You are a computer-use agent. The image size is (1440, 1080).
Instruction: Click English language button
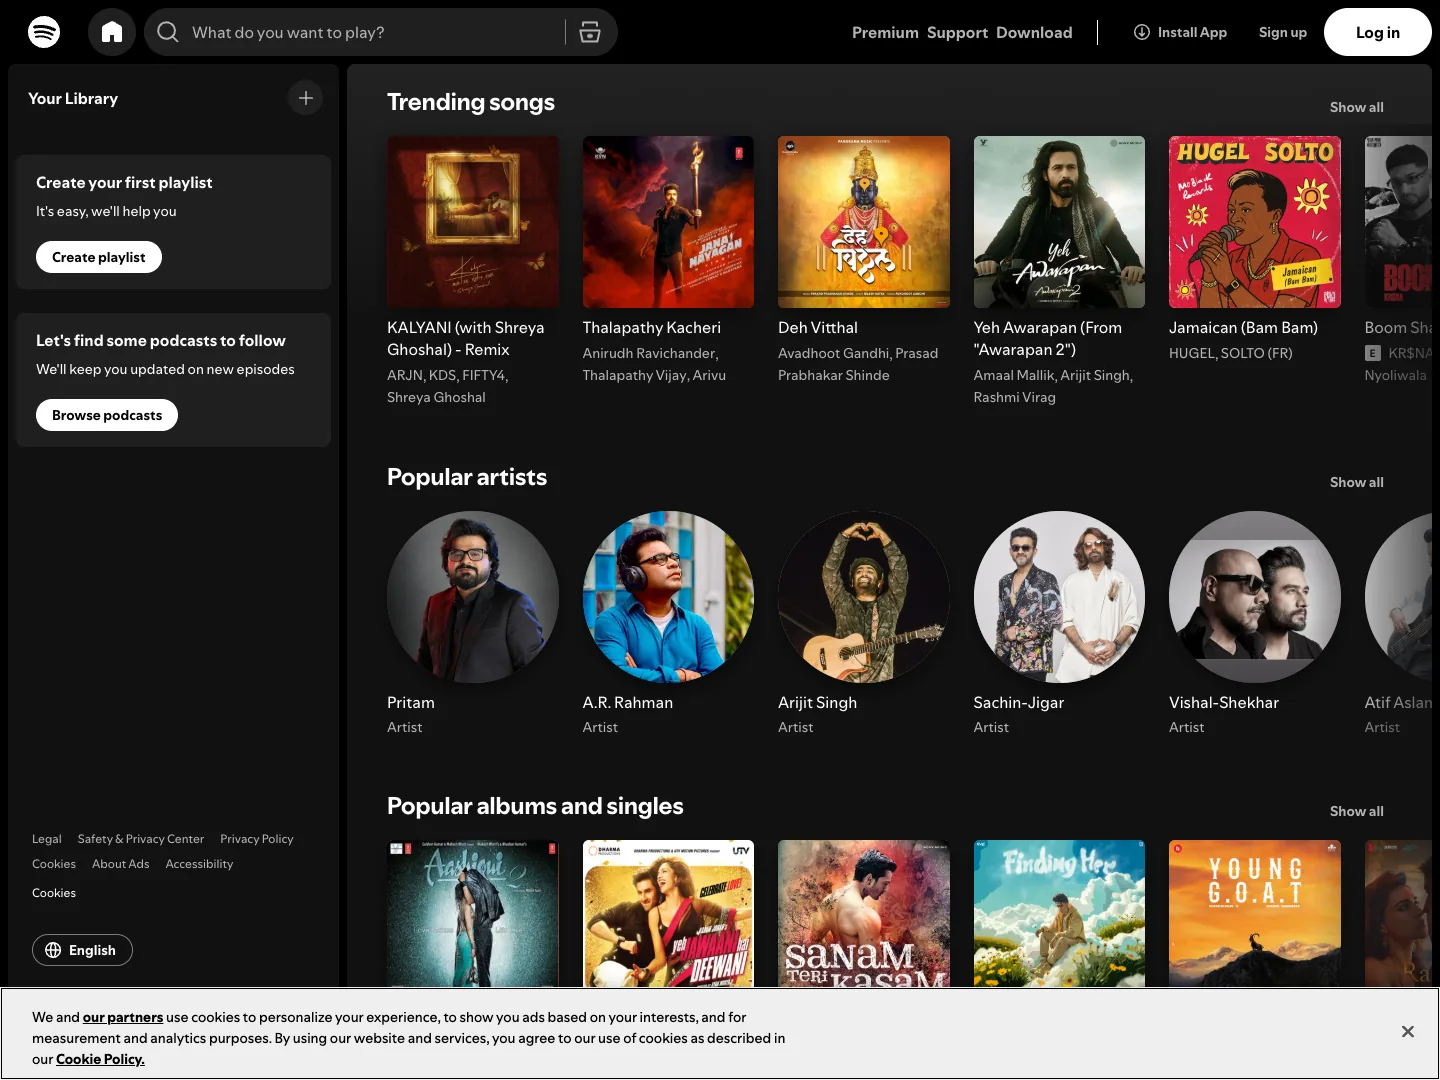point(82,950)
